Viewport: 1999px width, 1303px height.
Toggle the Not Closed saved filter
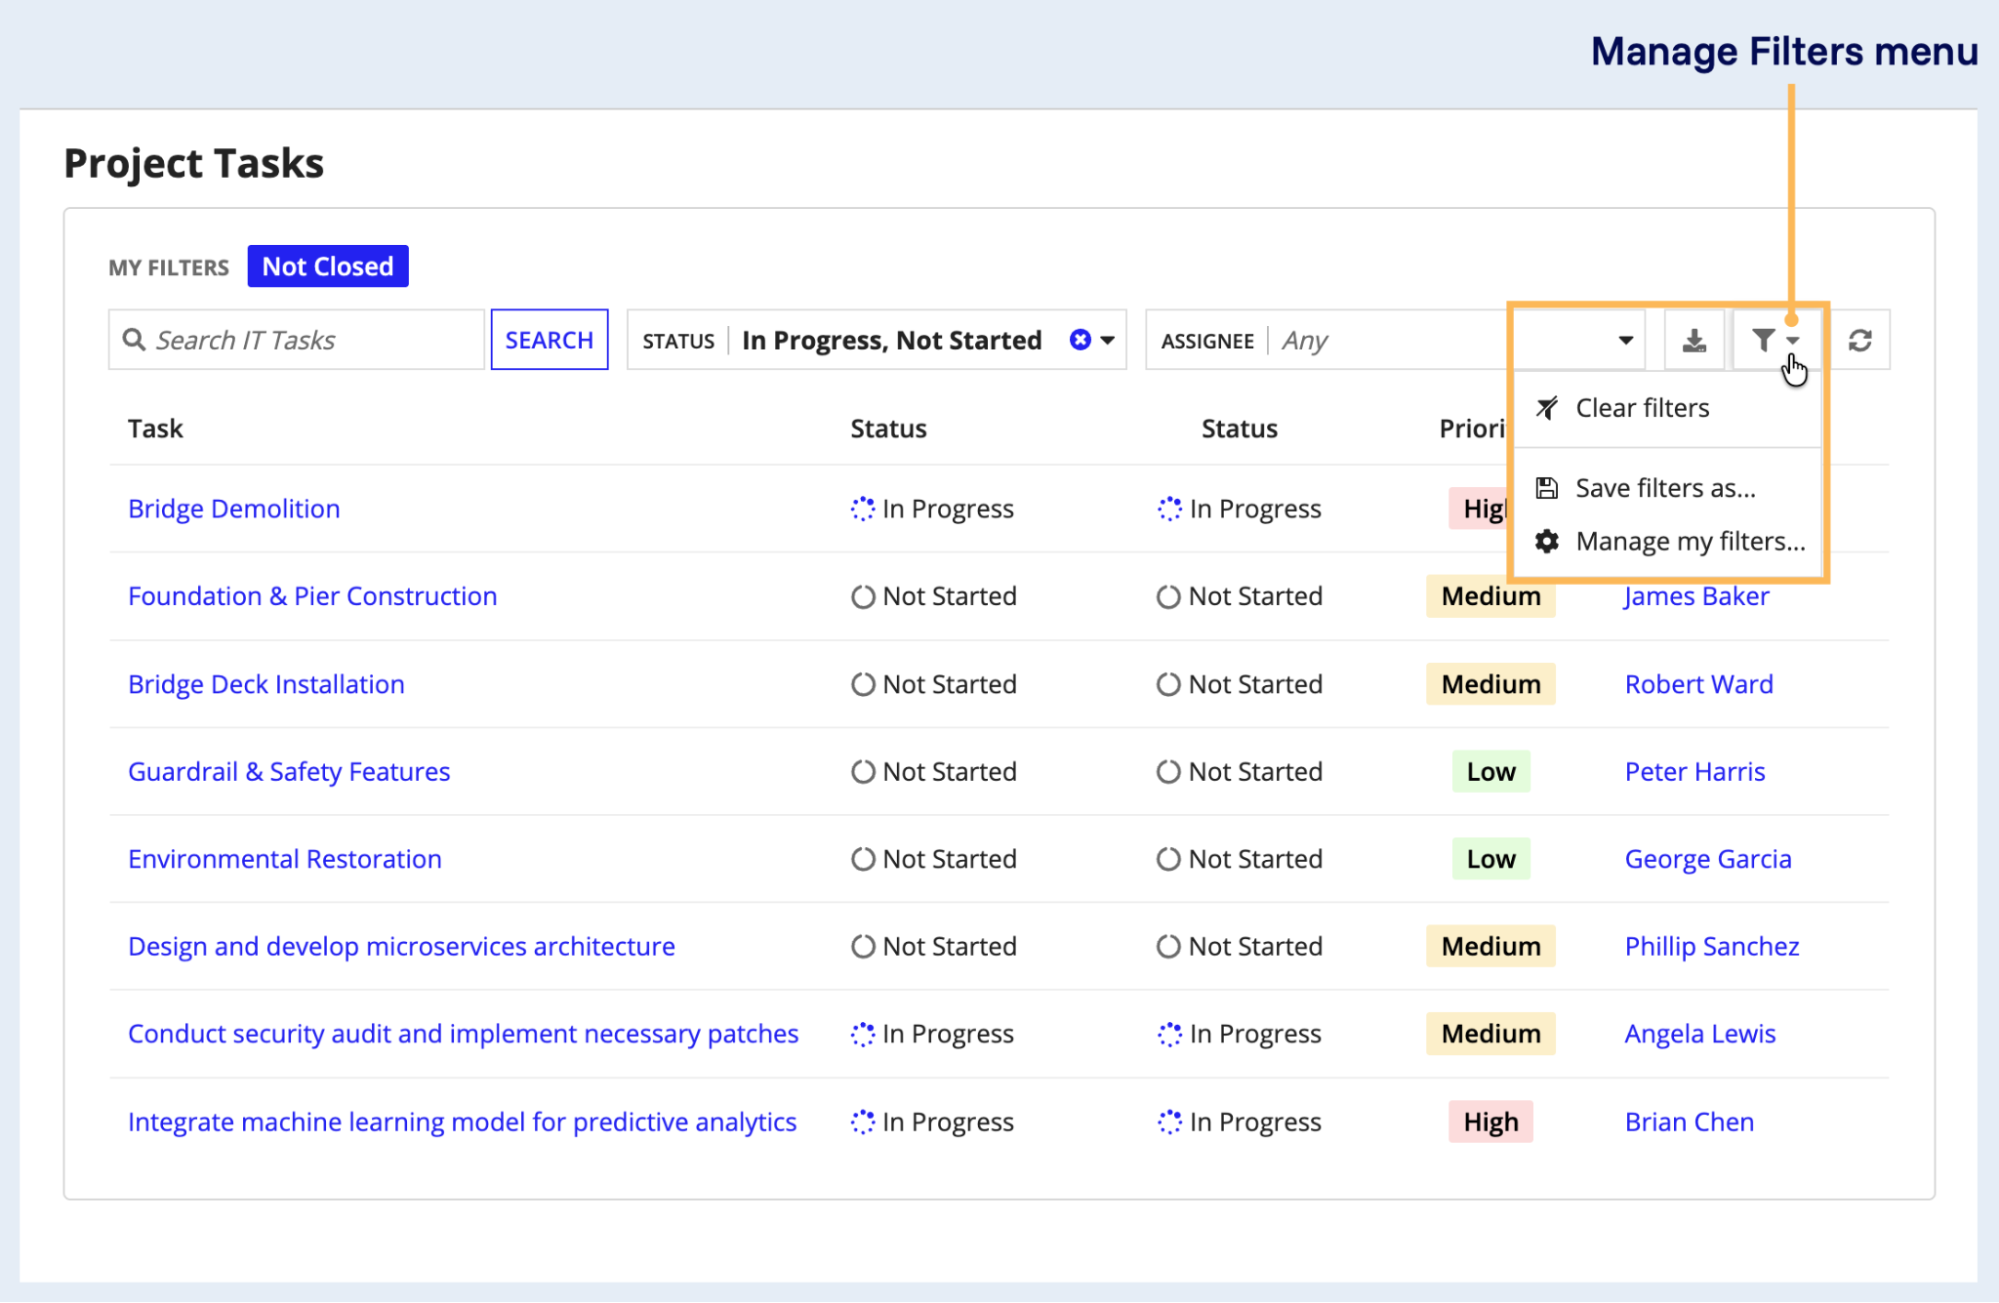click(x=328, y=266)
